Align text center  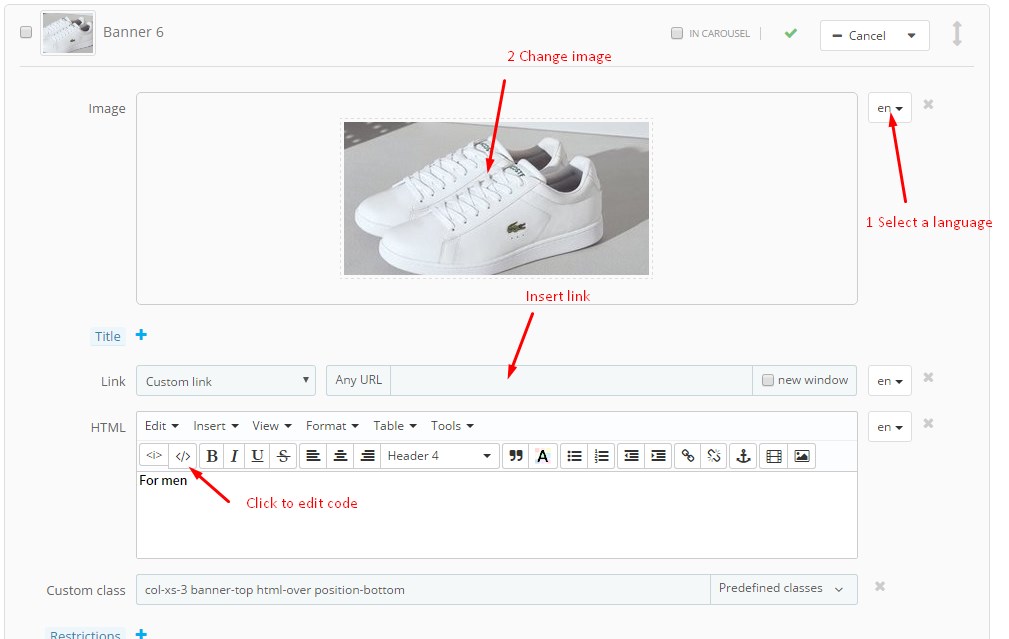[340, 456]
